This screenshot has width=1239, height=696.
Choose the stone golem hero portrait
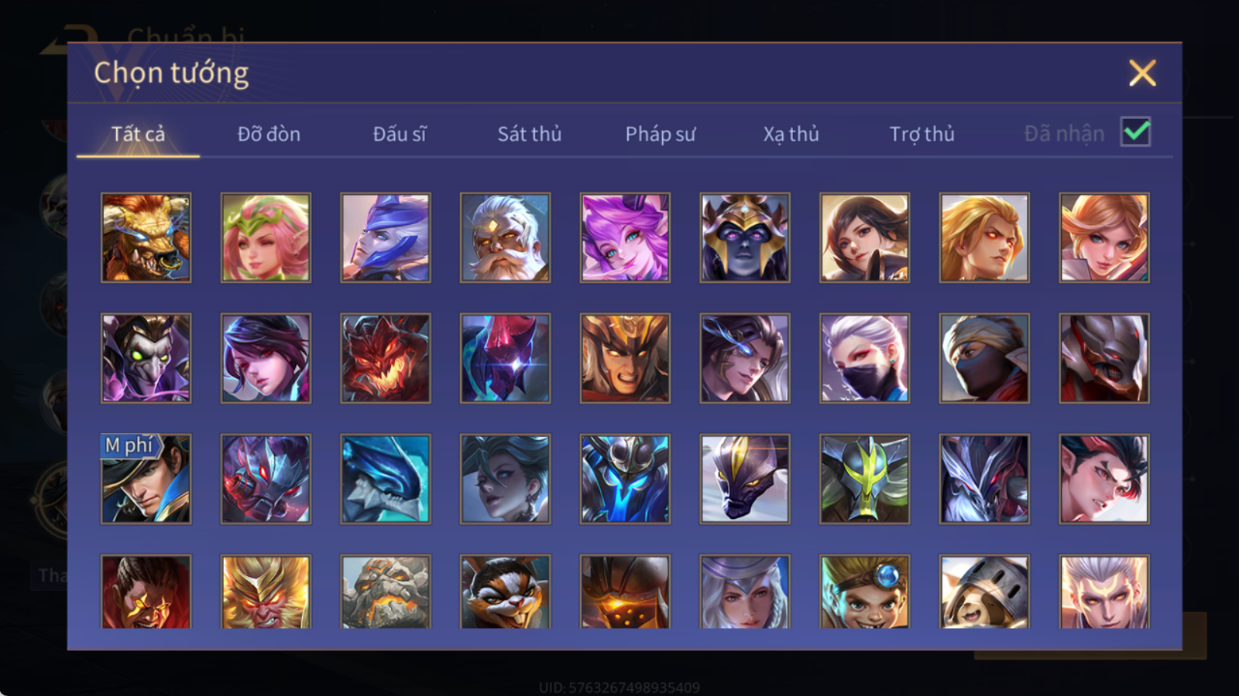(385, 592)
